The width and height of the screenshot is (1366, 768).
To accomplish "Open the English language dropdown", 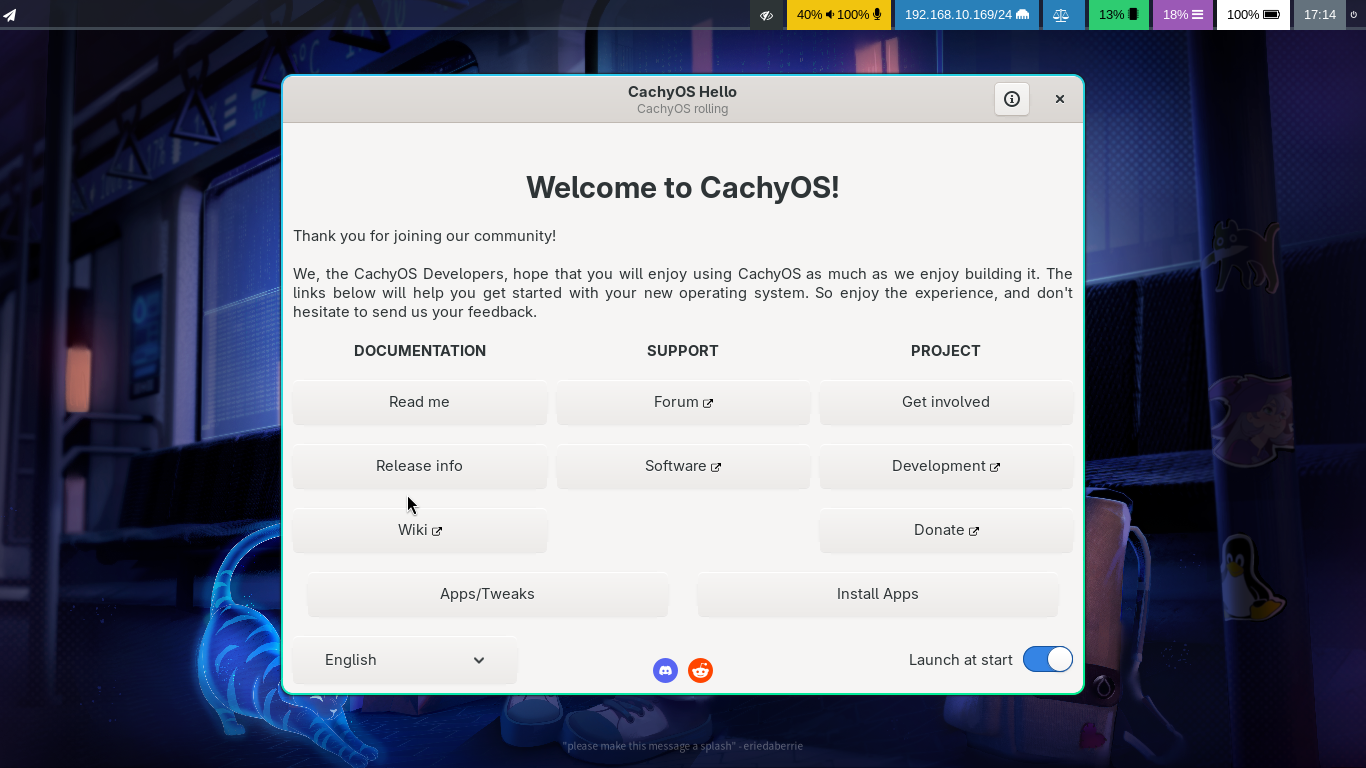I will coord(405,660).
